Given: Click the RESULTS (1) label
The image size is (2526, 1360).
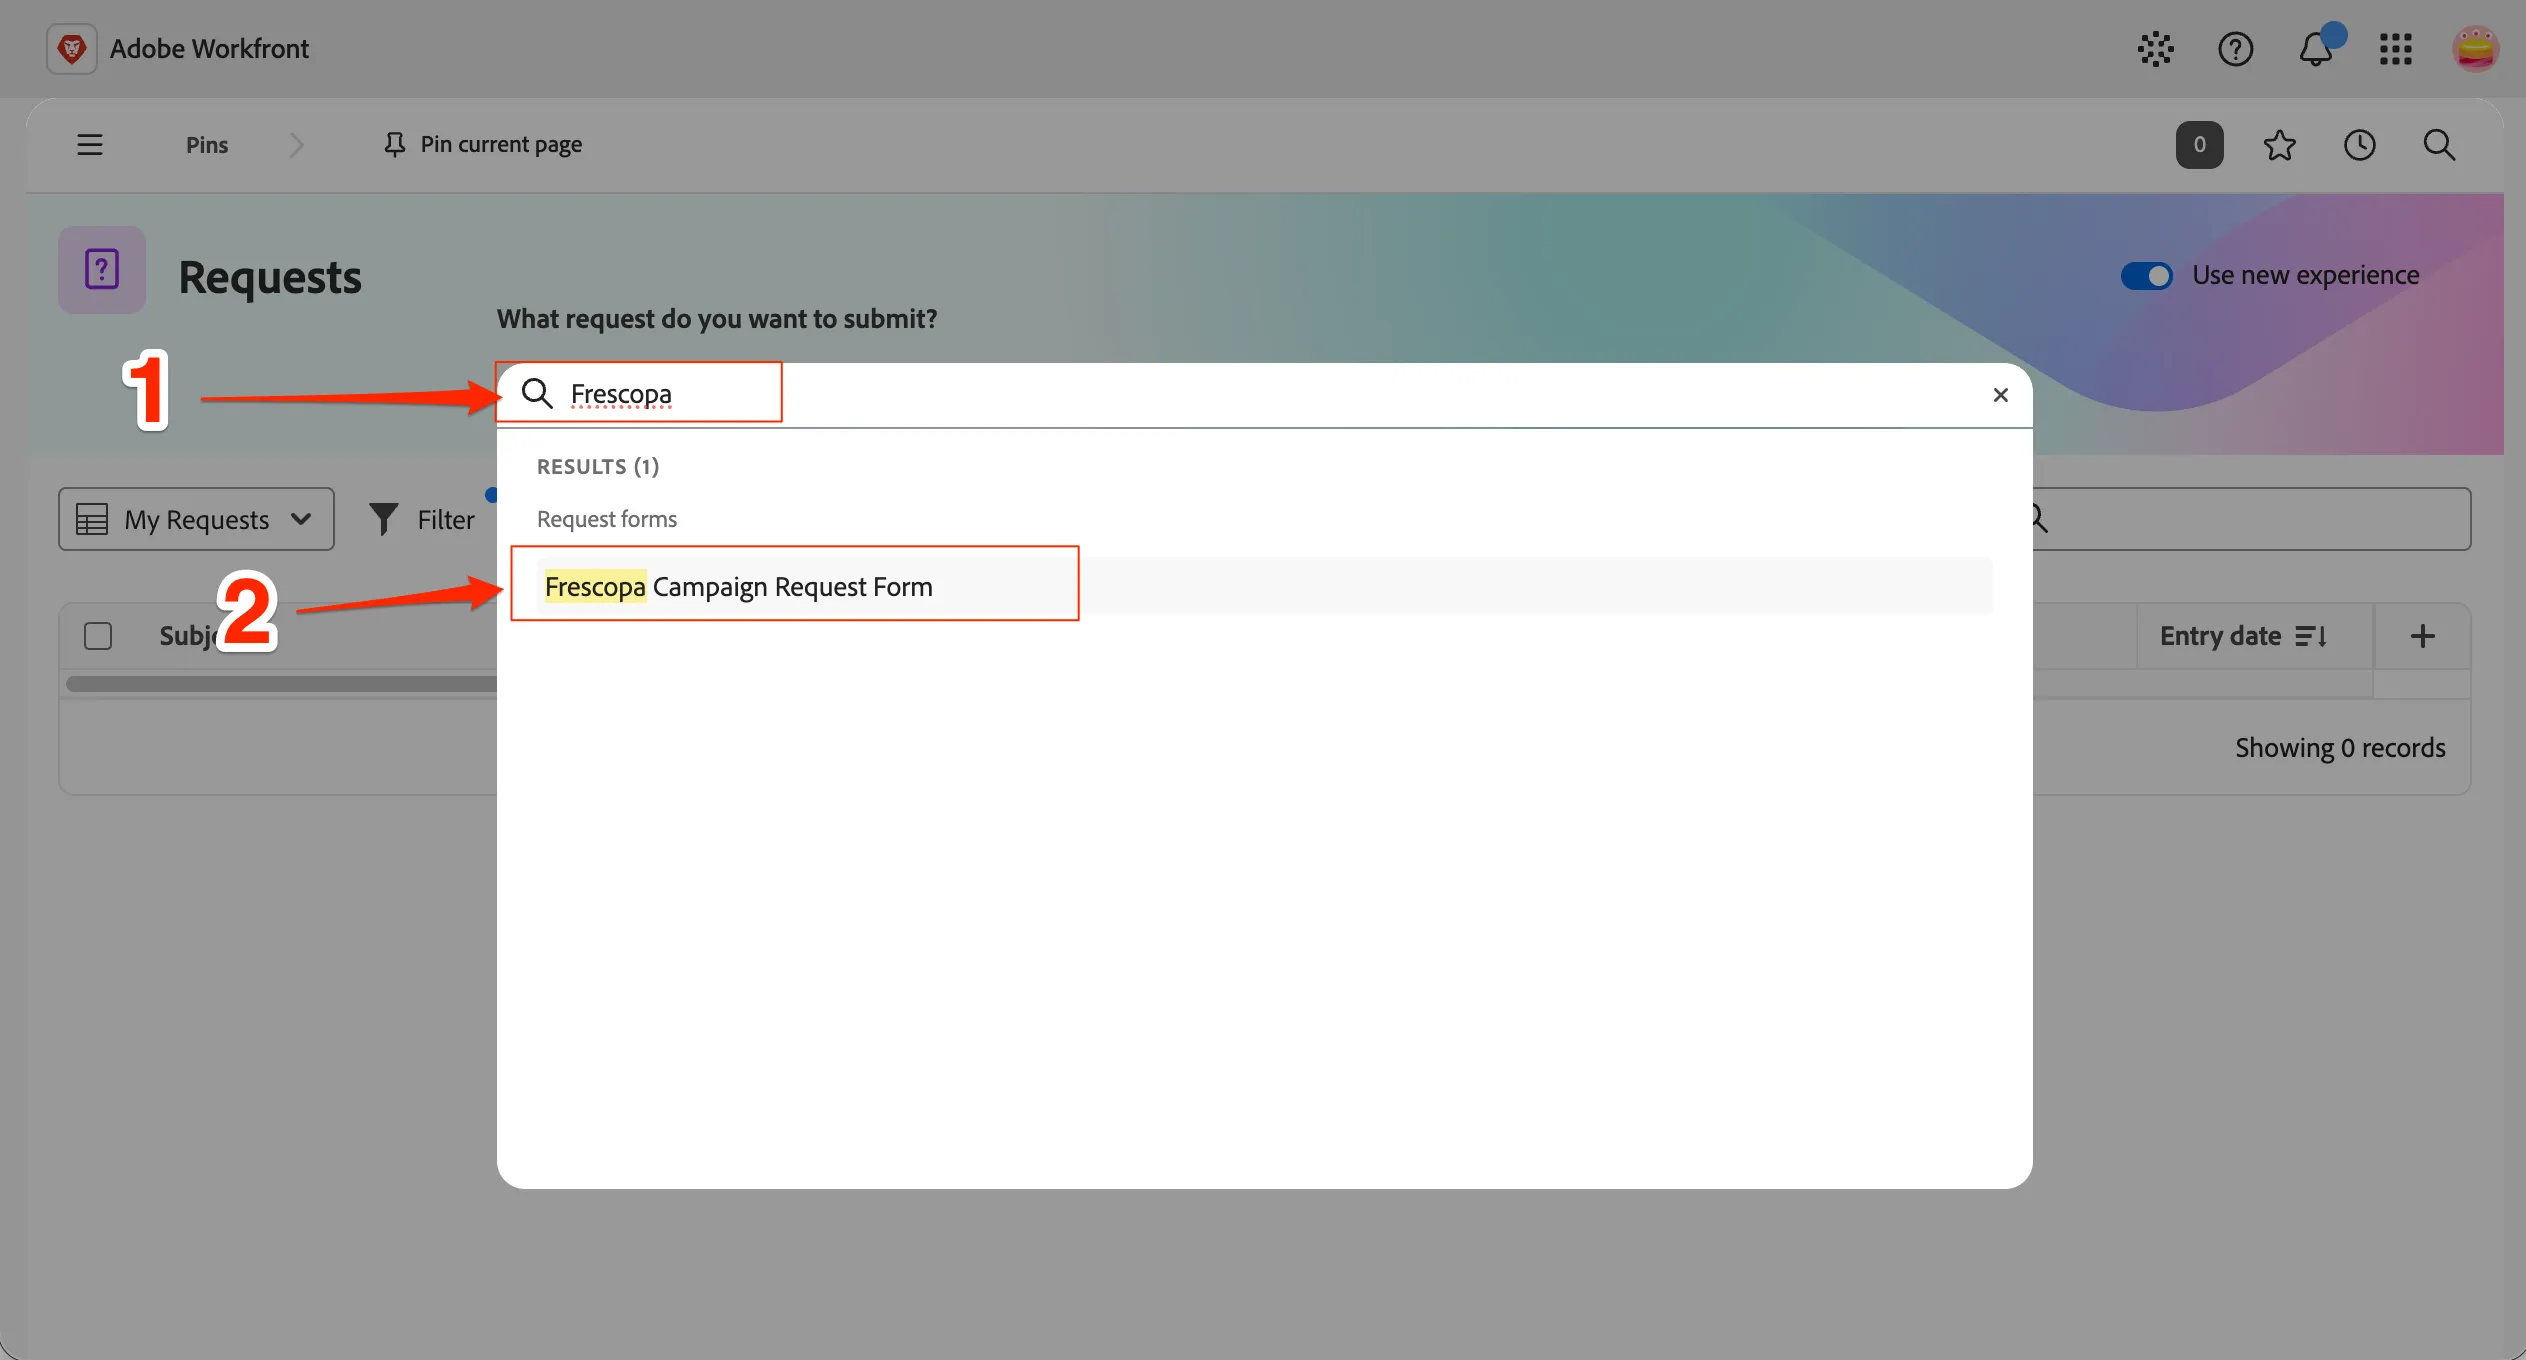Looking at the screenshot, I should point(598,467).
